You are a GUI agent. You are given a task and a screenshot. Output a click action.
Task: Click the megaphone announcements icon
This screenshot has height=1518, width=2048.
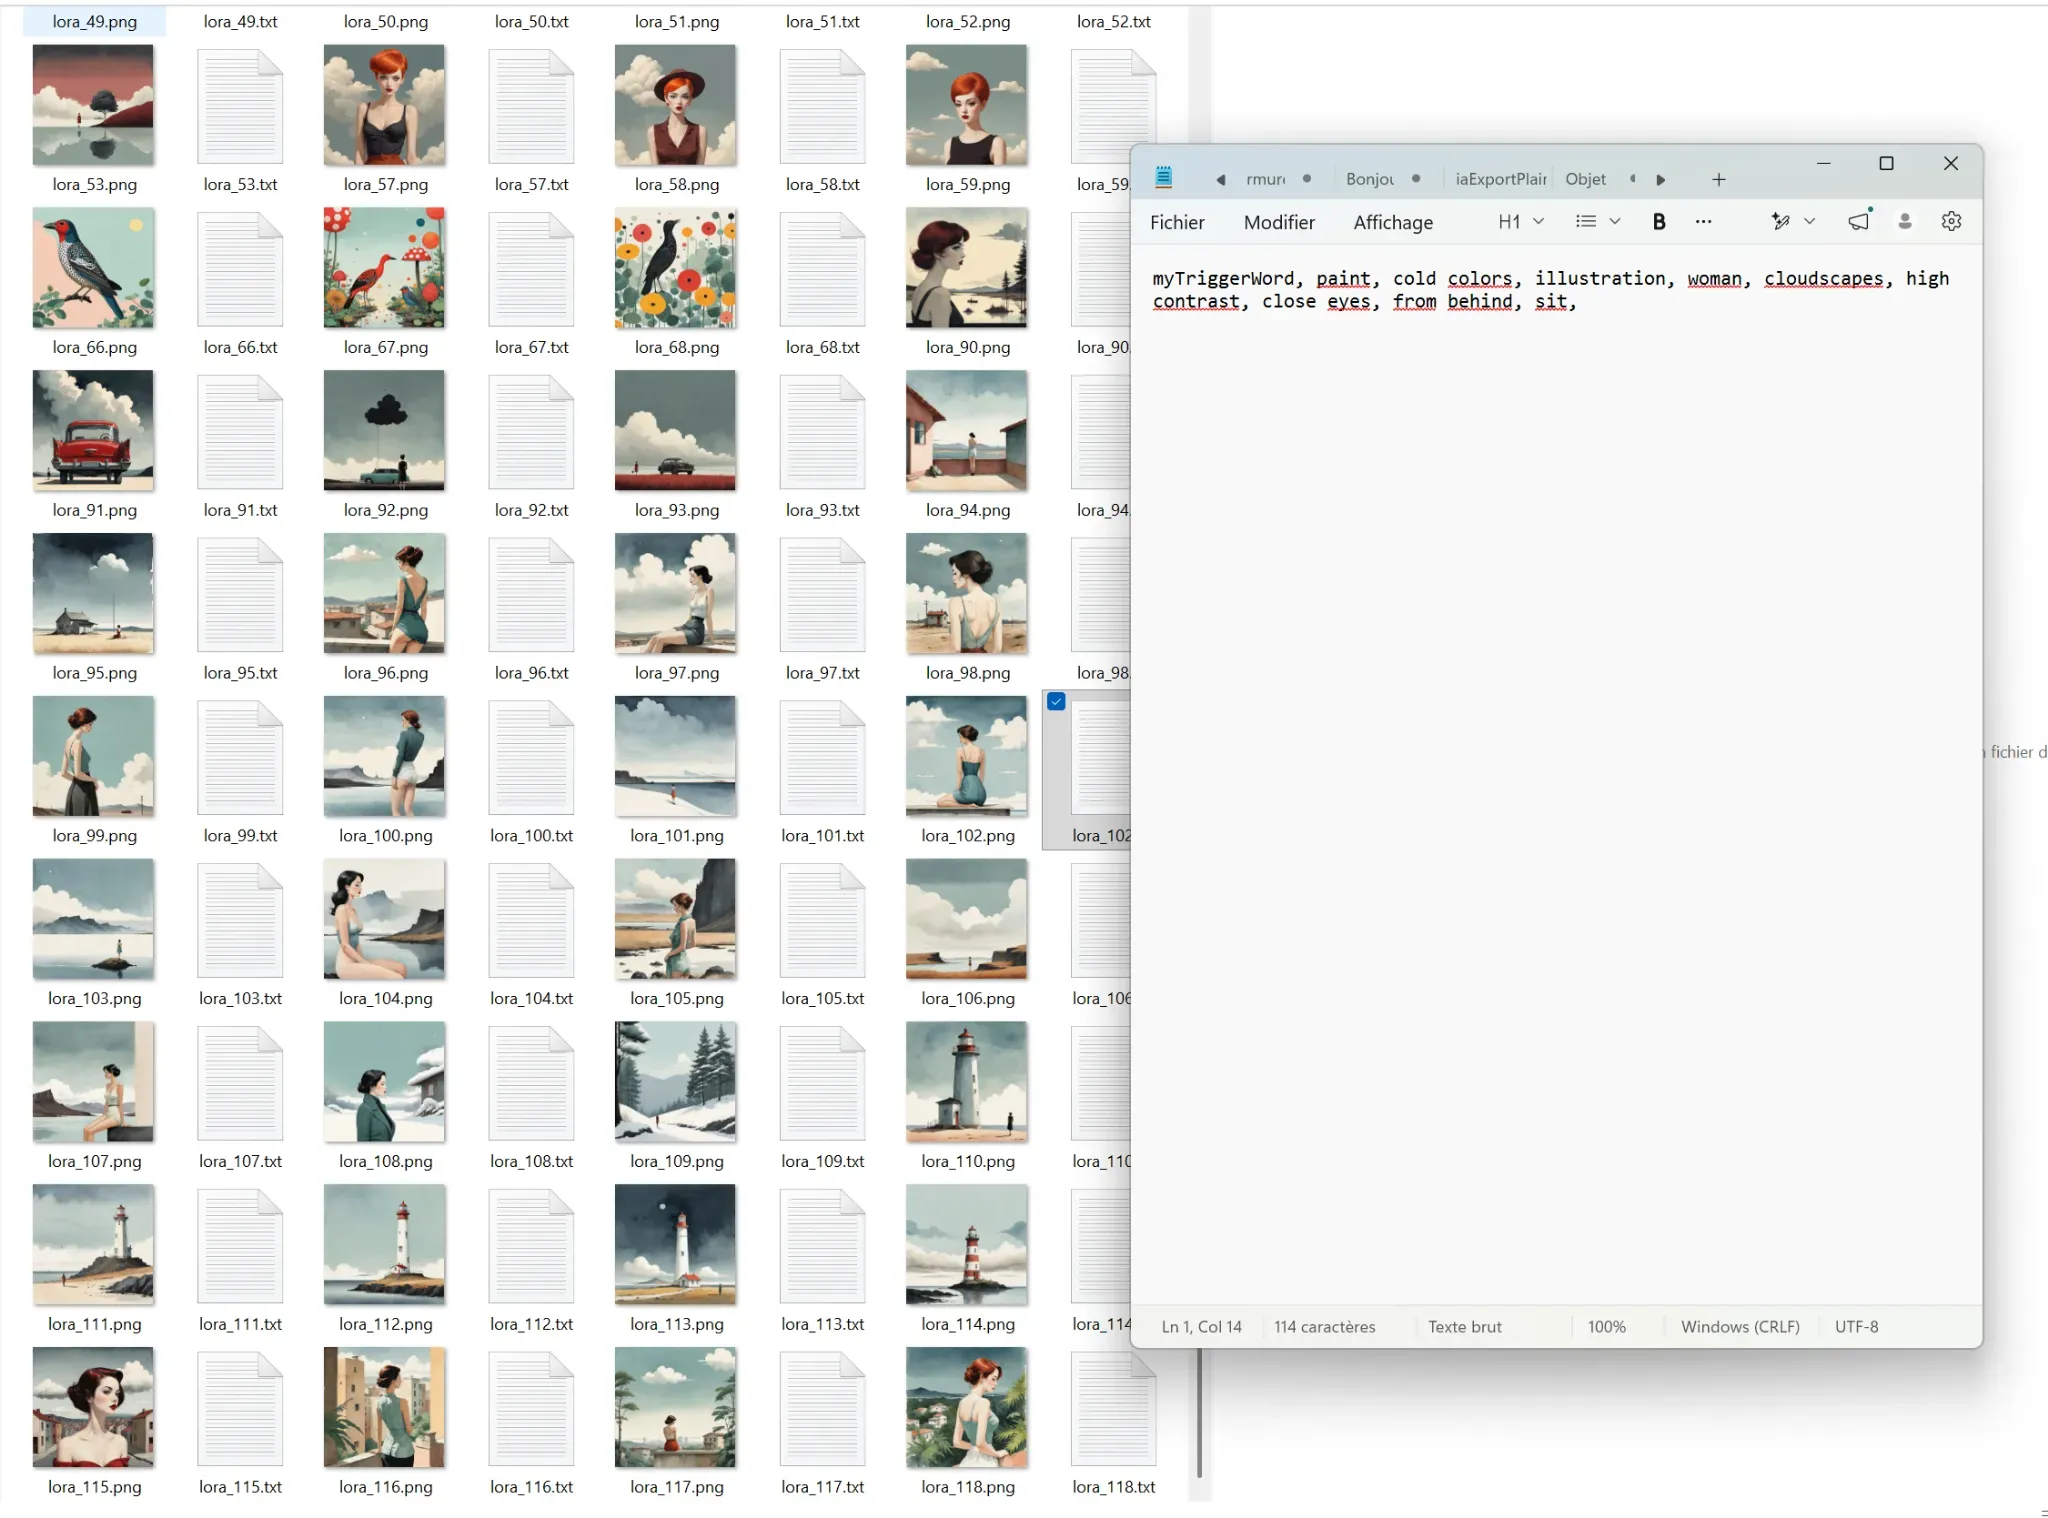tap(1859, 221)
